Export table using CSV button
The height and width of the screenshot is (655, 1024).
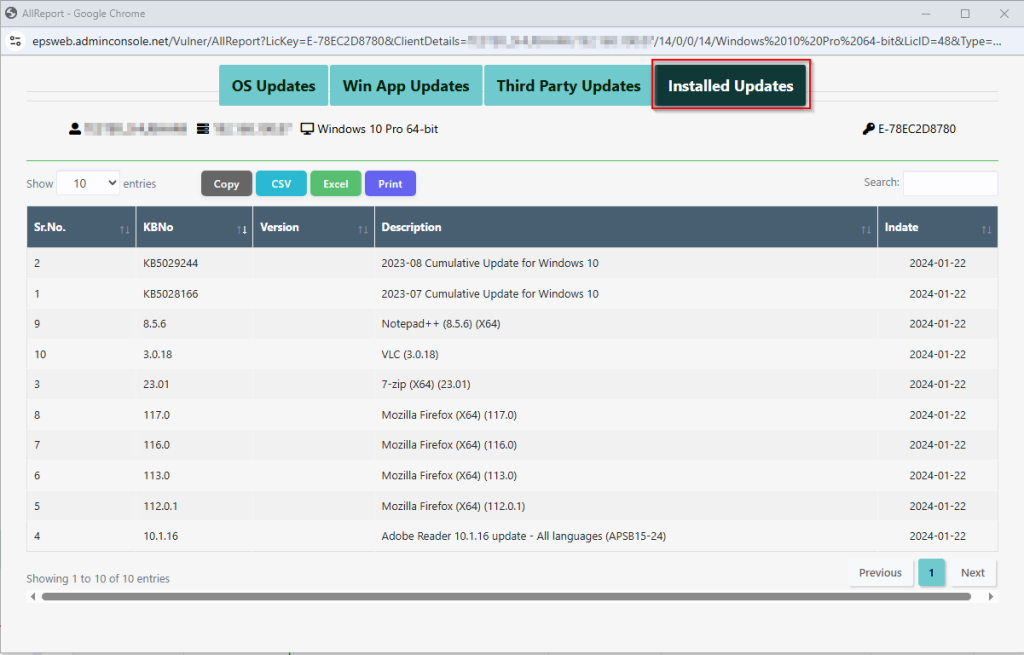tap(281, 184)
